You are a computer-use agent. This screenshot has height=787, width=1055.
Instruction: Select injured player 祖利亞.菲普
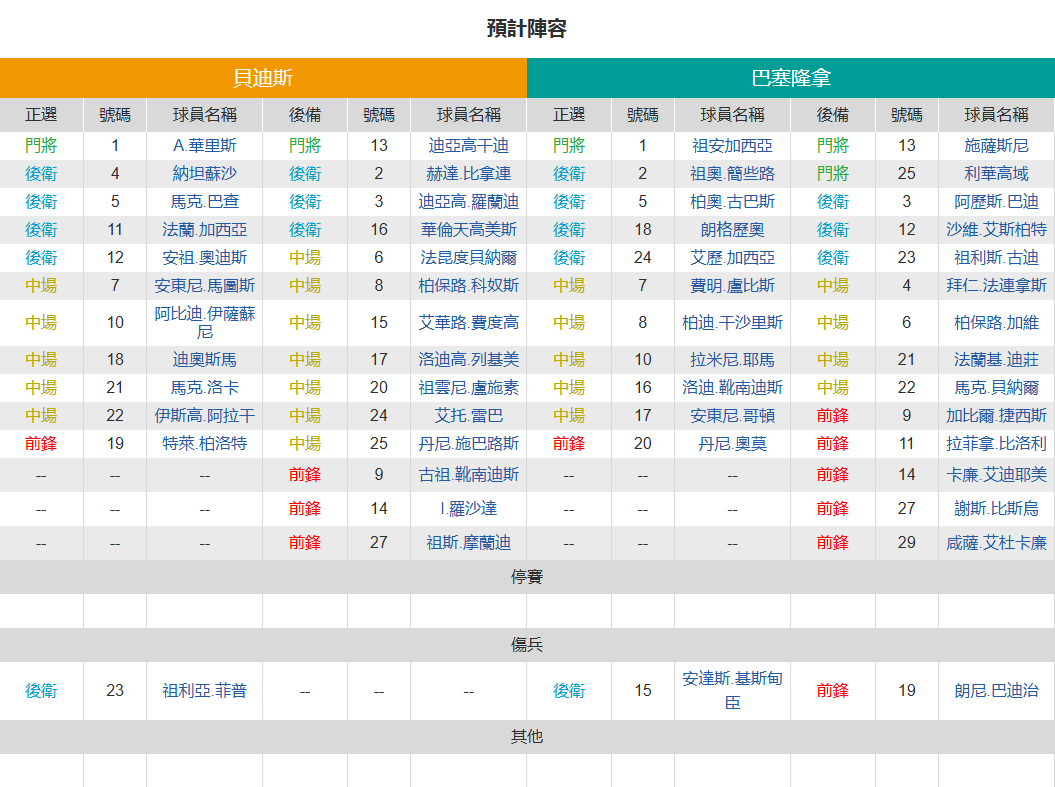[205, 691]
